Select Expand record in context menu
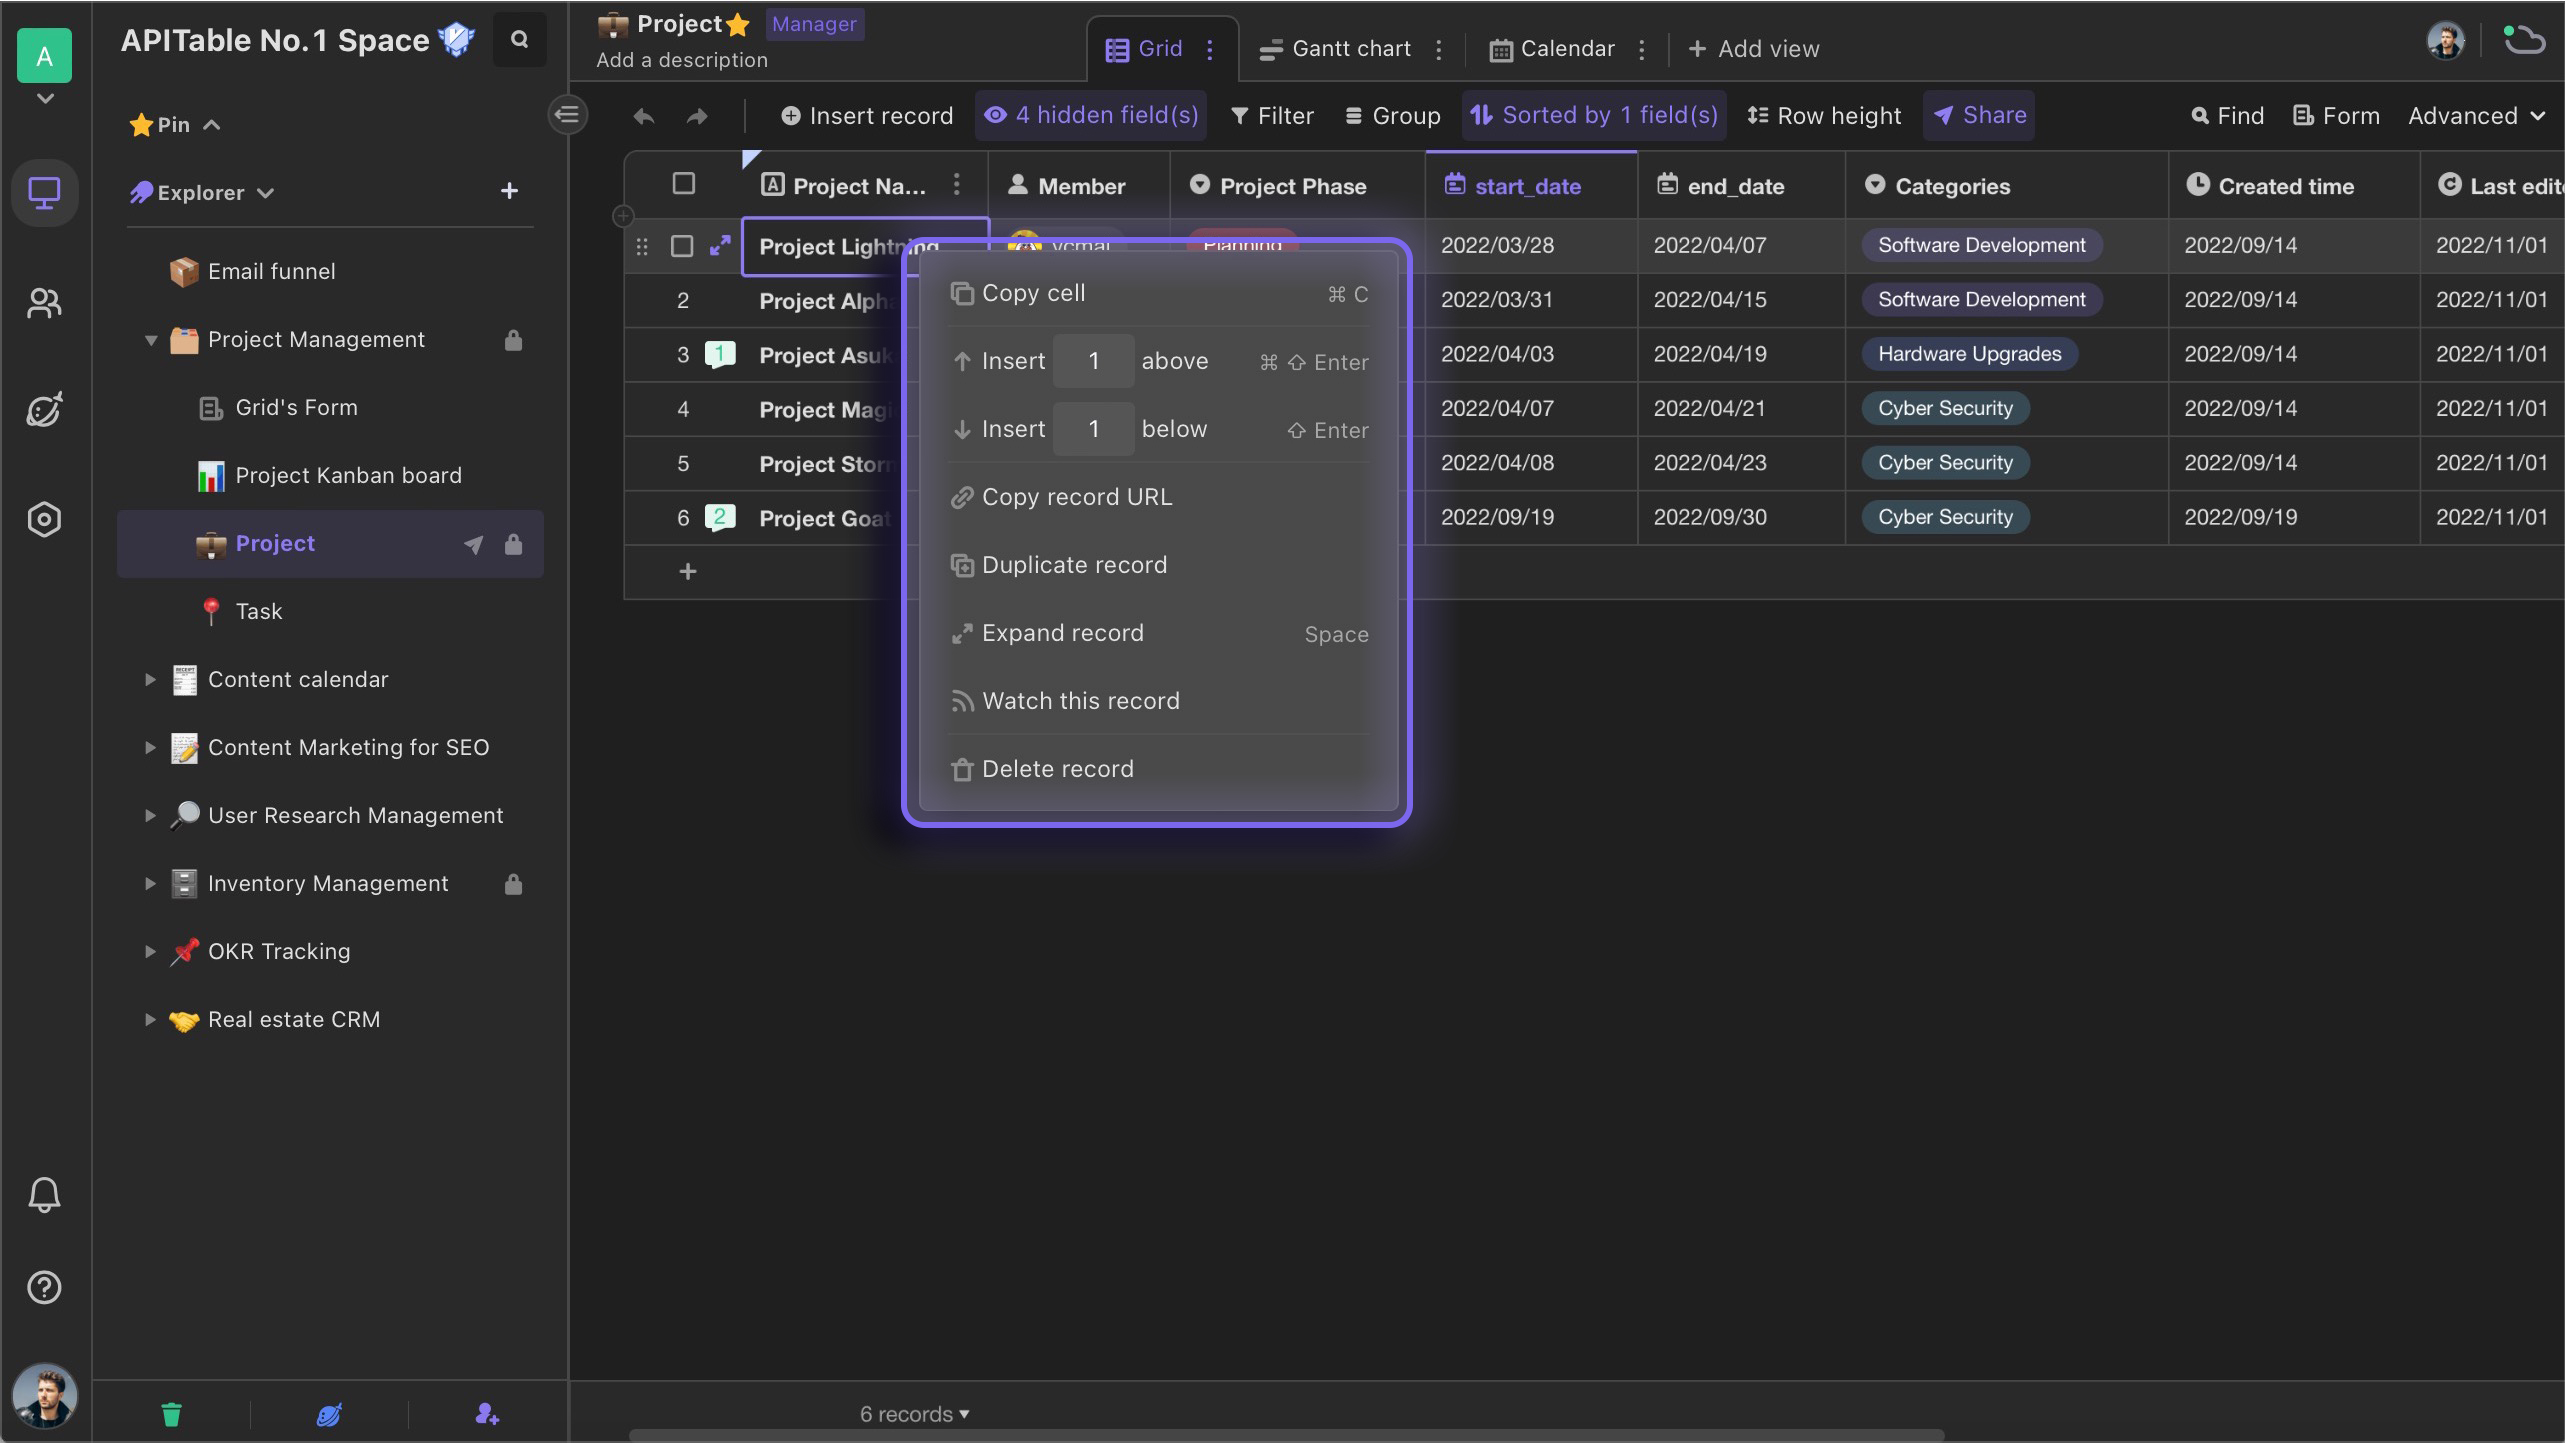The image size is (2565, 1443). click(1158, 633)
